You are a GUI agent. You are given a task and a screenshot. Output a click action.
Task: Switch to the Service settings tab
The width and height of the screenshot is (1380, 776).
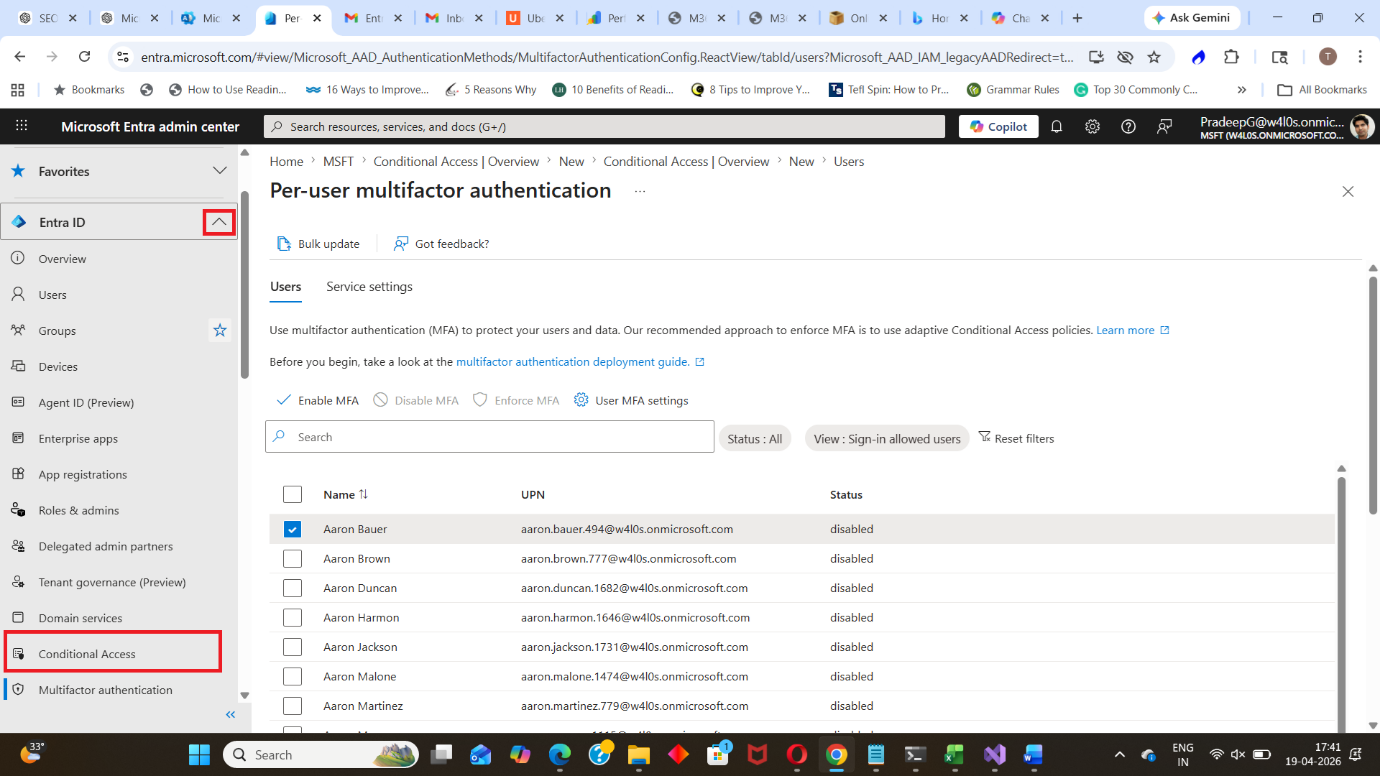[369, 287]
